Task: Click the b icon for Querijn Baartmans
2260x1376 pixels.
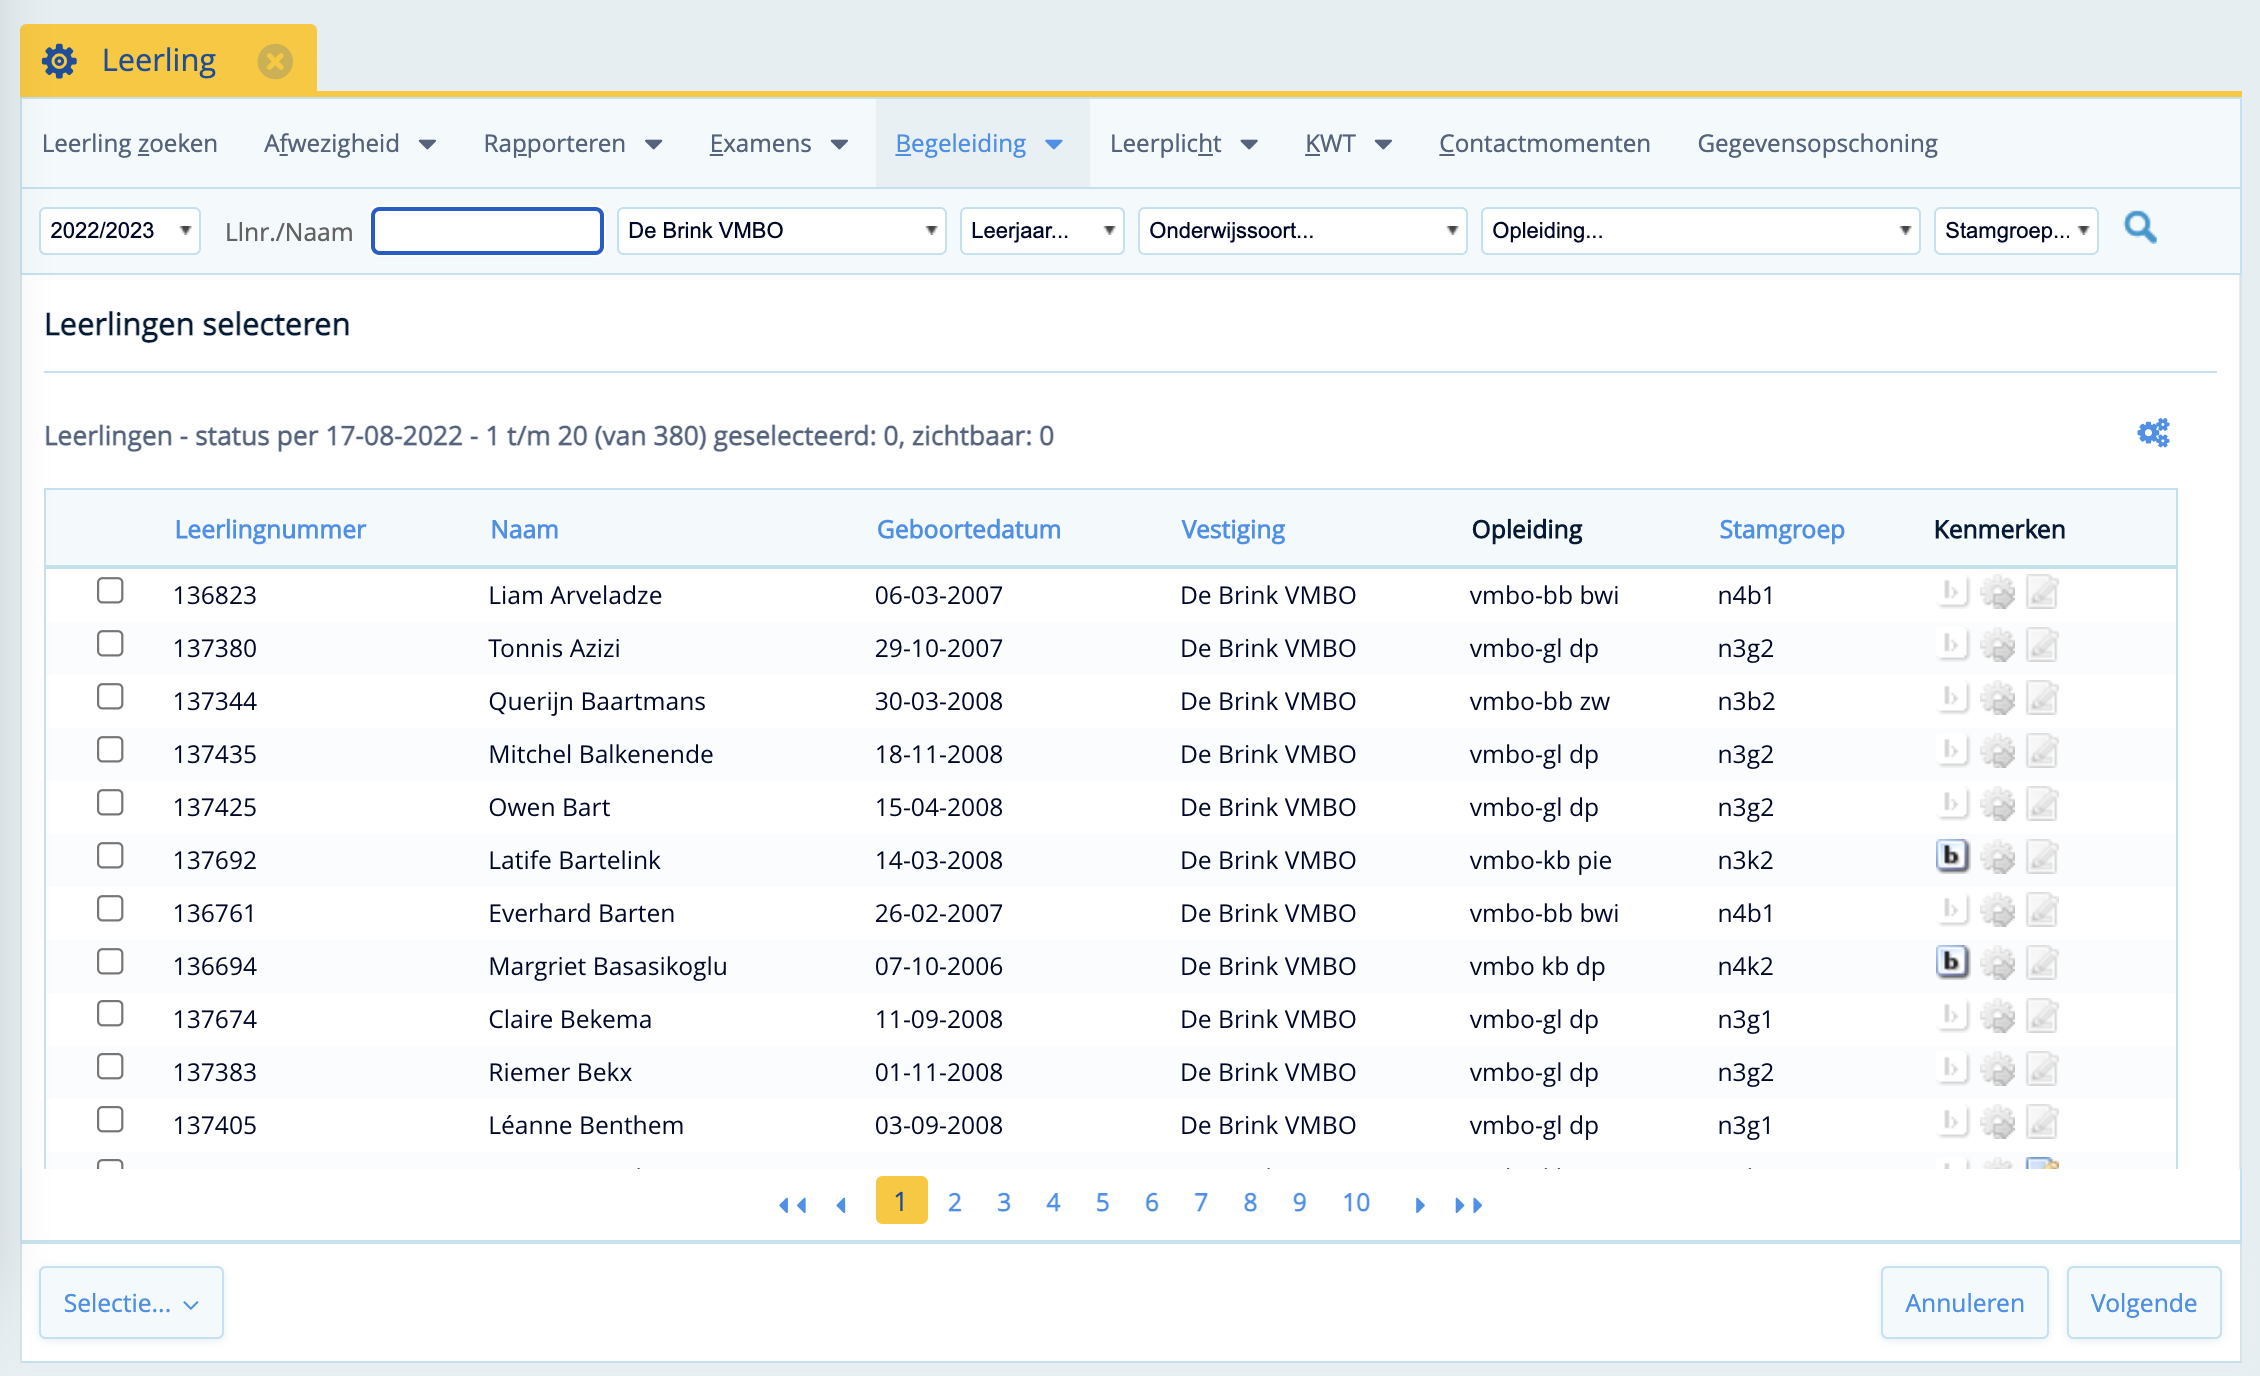Action: click(x=1951, y=699)
